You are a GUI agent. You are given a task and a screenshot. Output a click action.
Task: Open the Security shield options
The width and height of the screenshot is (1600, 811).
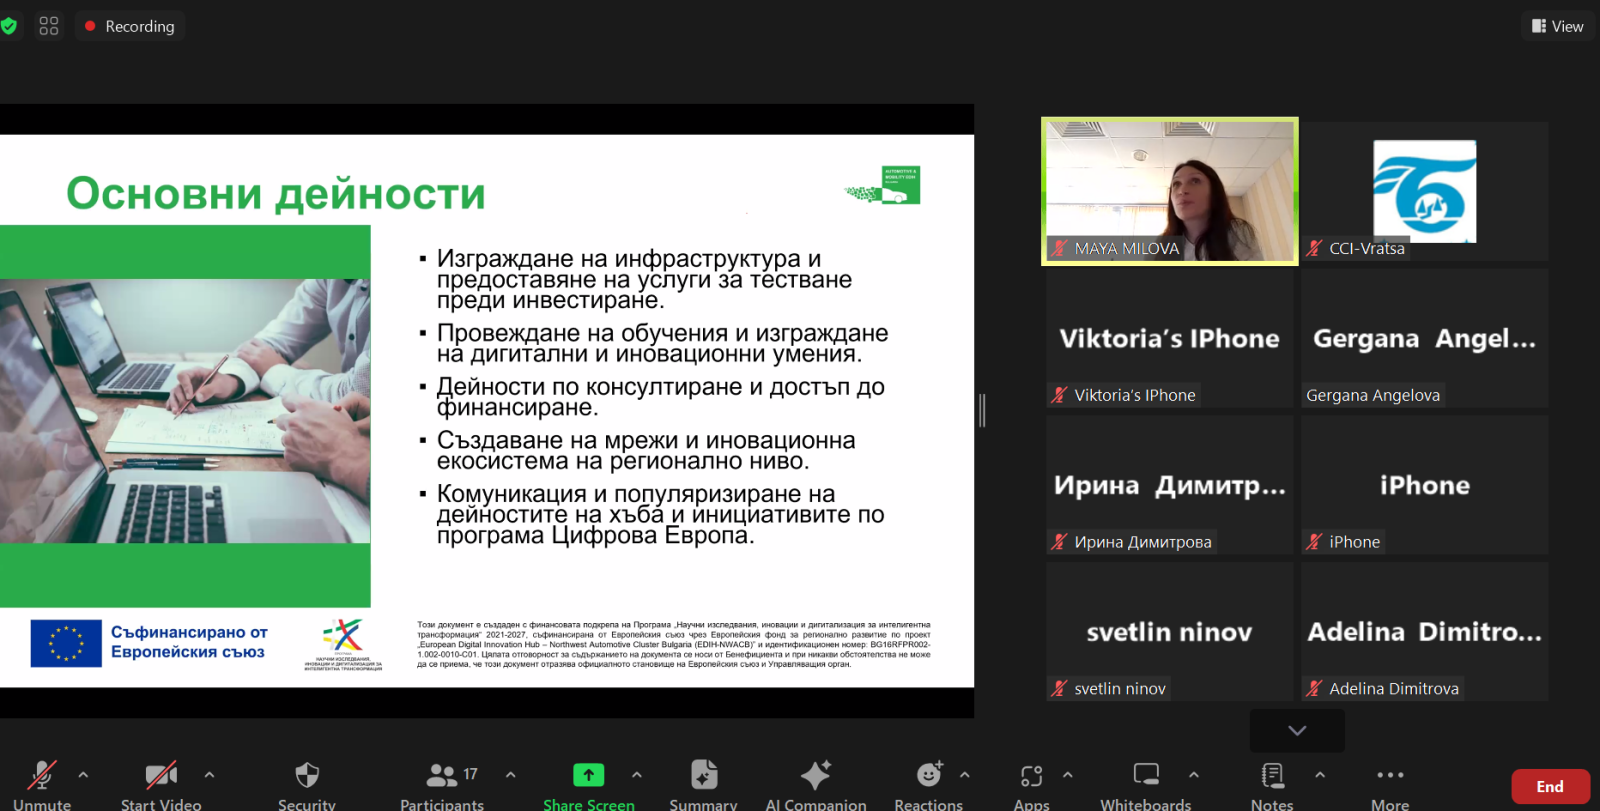pos(307,776)
